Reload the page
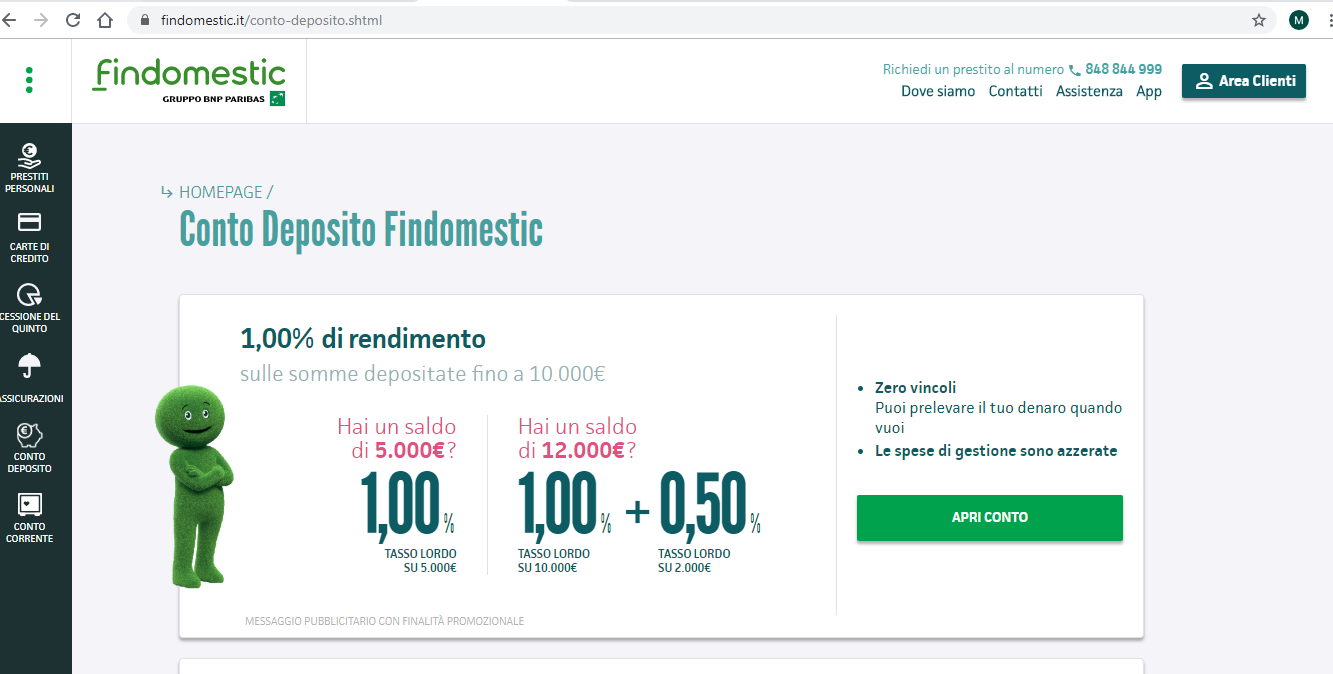This screenshot has height=674, width=1333. coord(73,20)
